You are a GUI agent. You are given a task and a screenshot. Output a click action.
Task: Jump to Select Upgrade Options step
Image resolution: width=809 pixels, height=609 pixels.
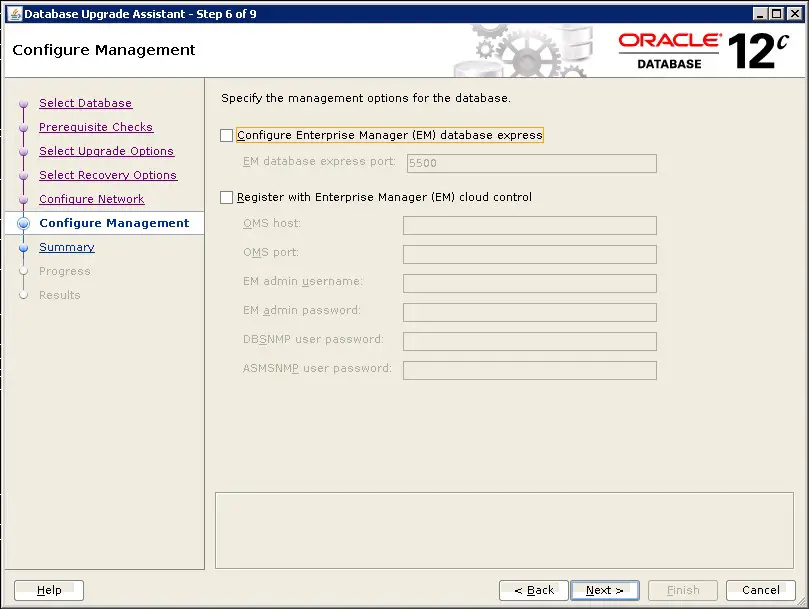pyautogui.click(x=106, y=151)
